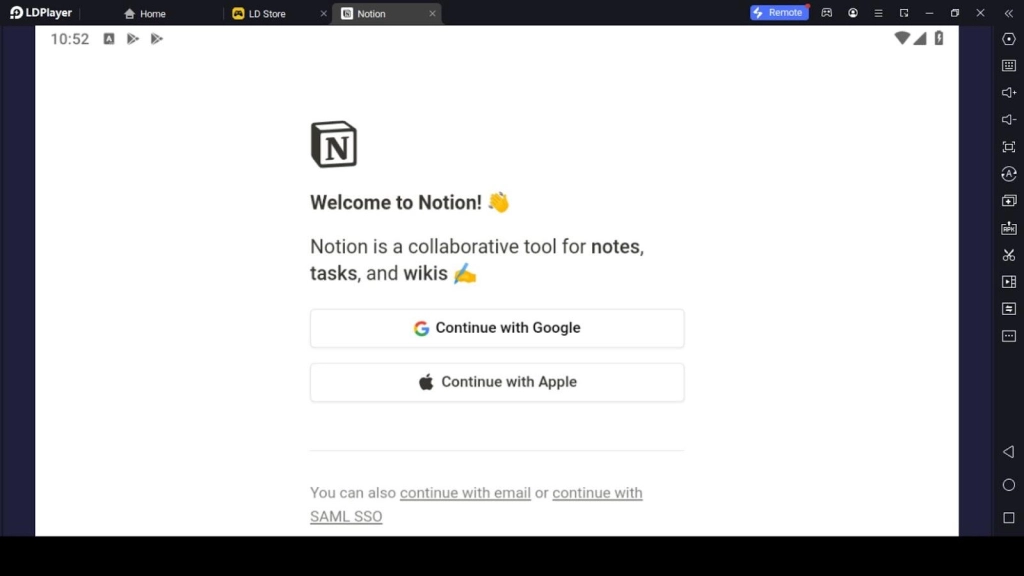Click the Android back triangle button
Screen dimensions: 1024x576
tap(1009, 451)
